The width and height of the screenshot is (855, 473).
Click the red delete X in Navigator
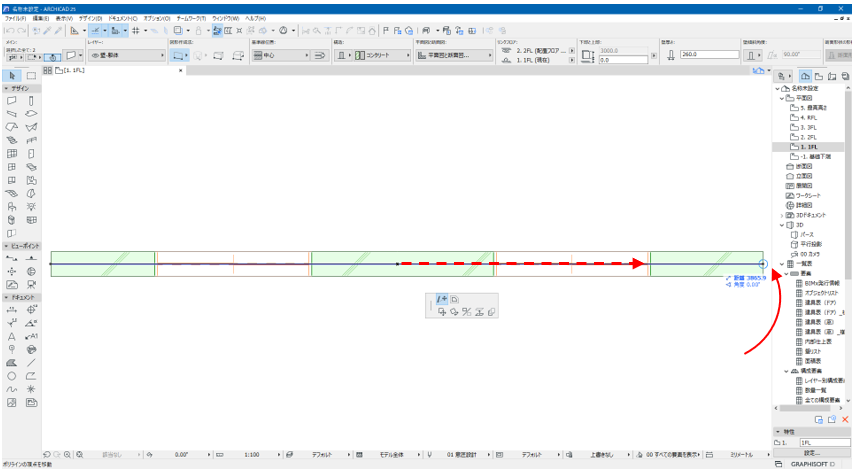(x=845, y=420)
